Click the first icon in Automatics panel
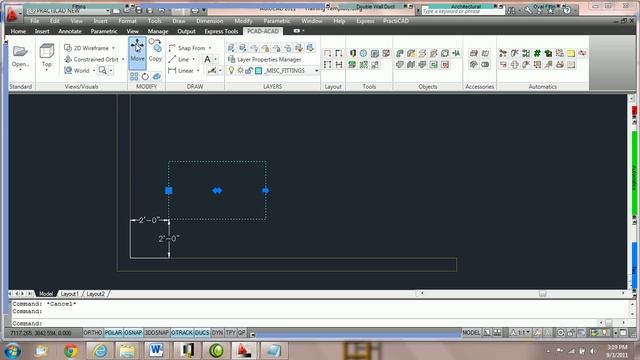 pos(503,53)
